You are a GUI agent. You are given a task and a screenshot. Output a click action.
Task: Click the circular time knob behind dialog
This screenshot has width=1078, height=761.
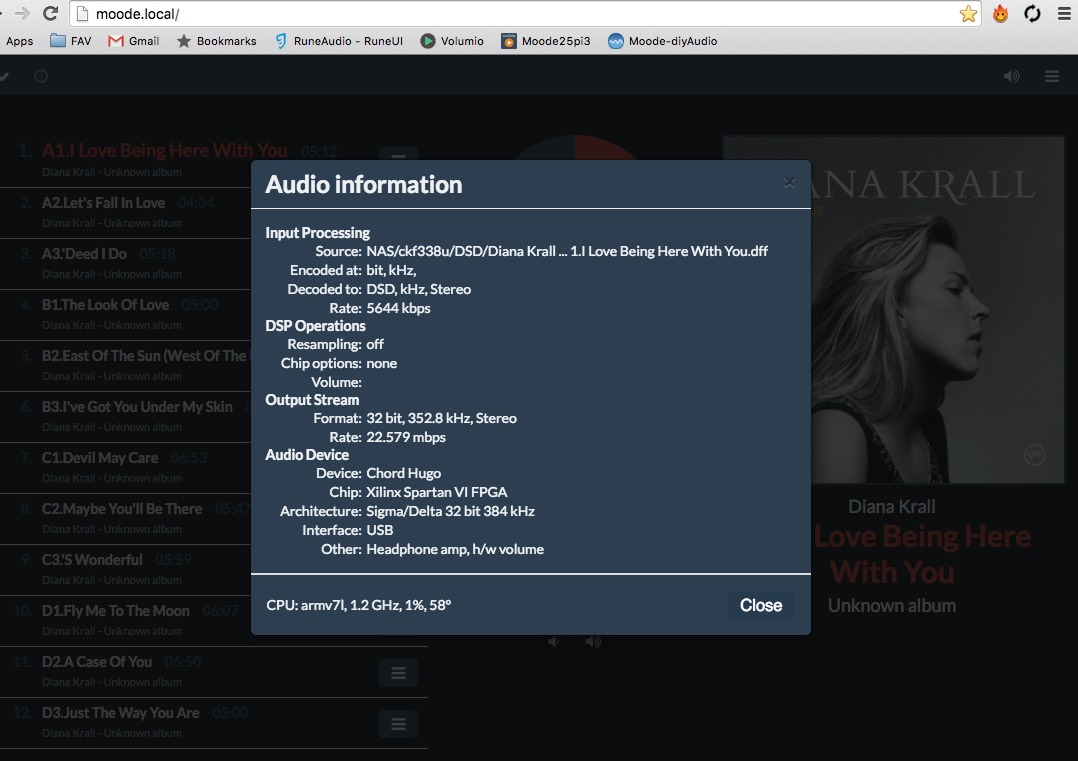point(575,148)
